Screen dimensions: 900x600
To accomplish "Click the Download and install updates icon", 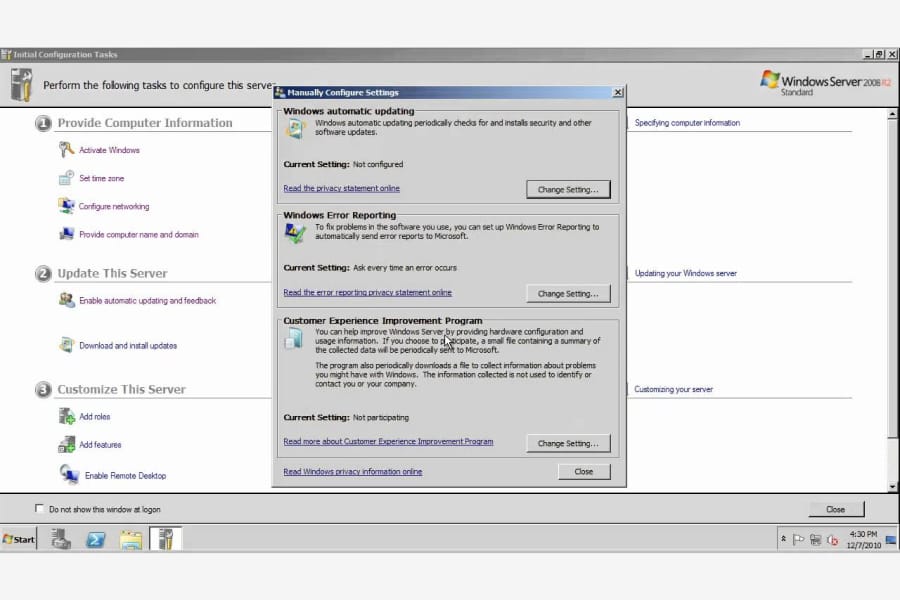I will click(67, 344).
